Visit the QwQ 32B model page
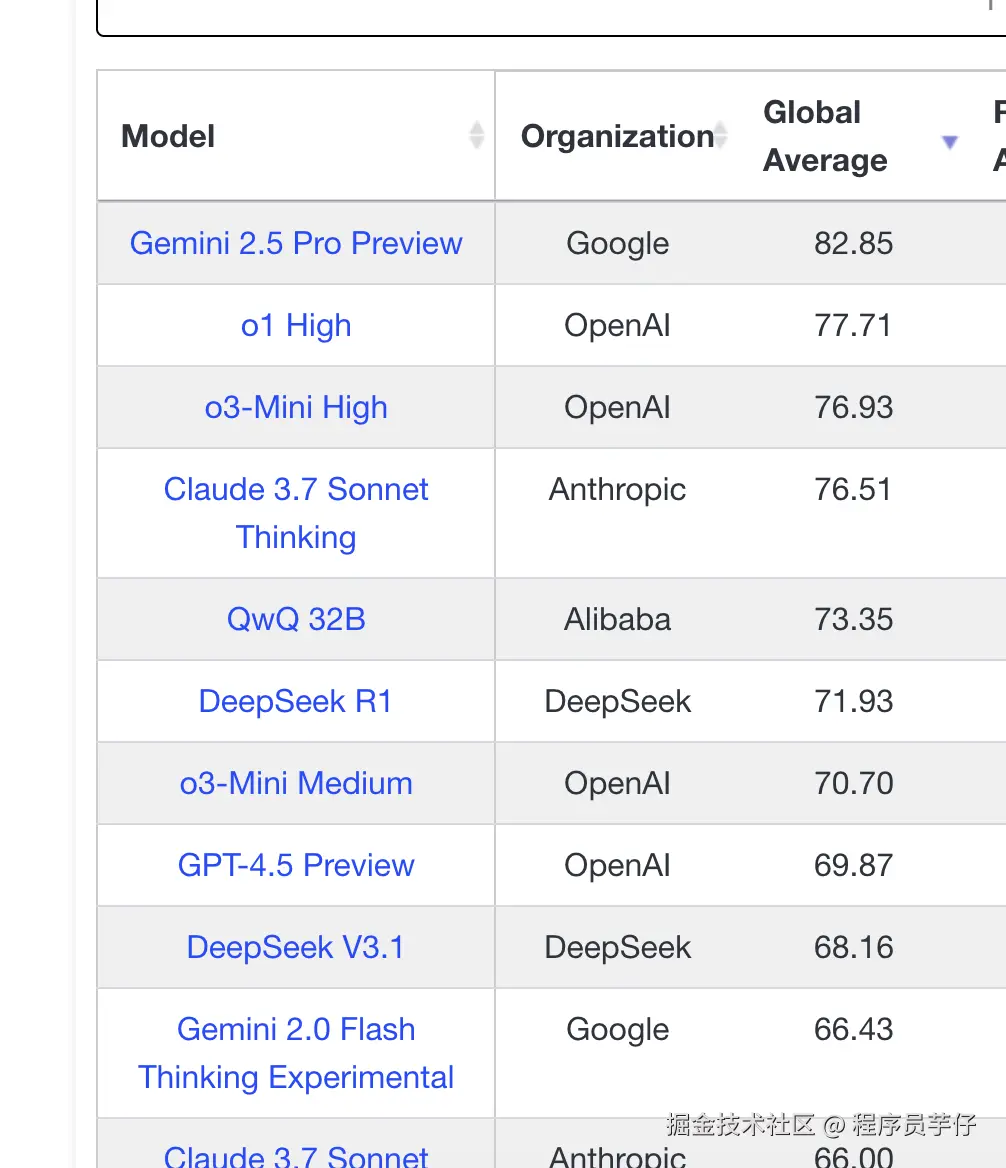The image size is (1006, 1168). [x=296, y=619]
